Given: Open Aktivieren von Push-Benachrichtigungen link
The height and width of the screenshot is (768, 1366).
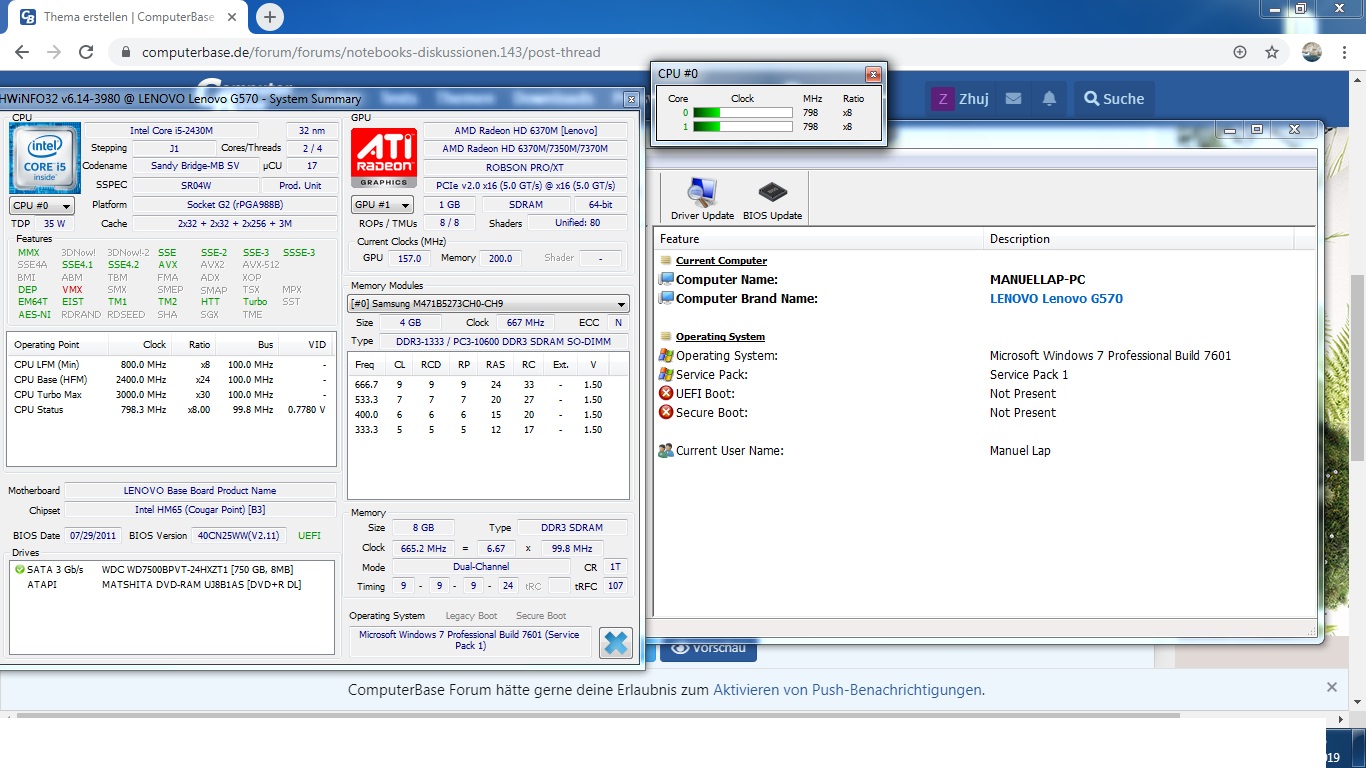Looking at the screenshot, I should [847, 690].
